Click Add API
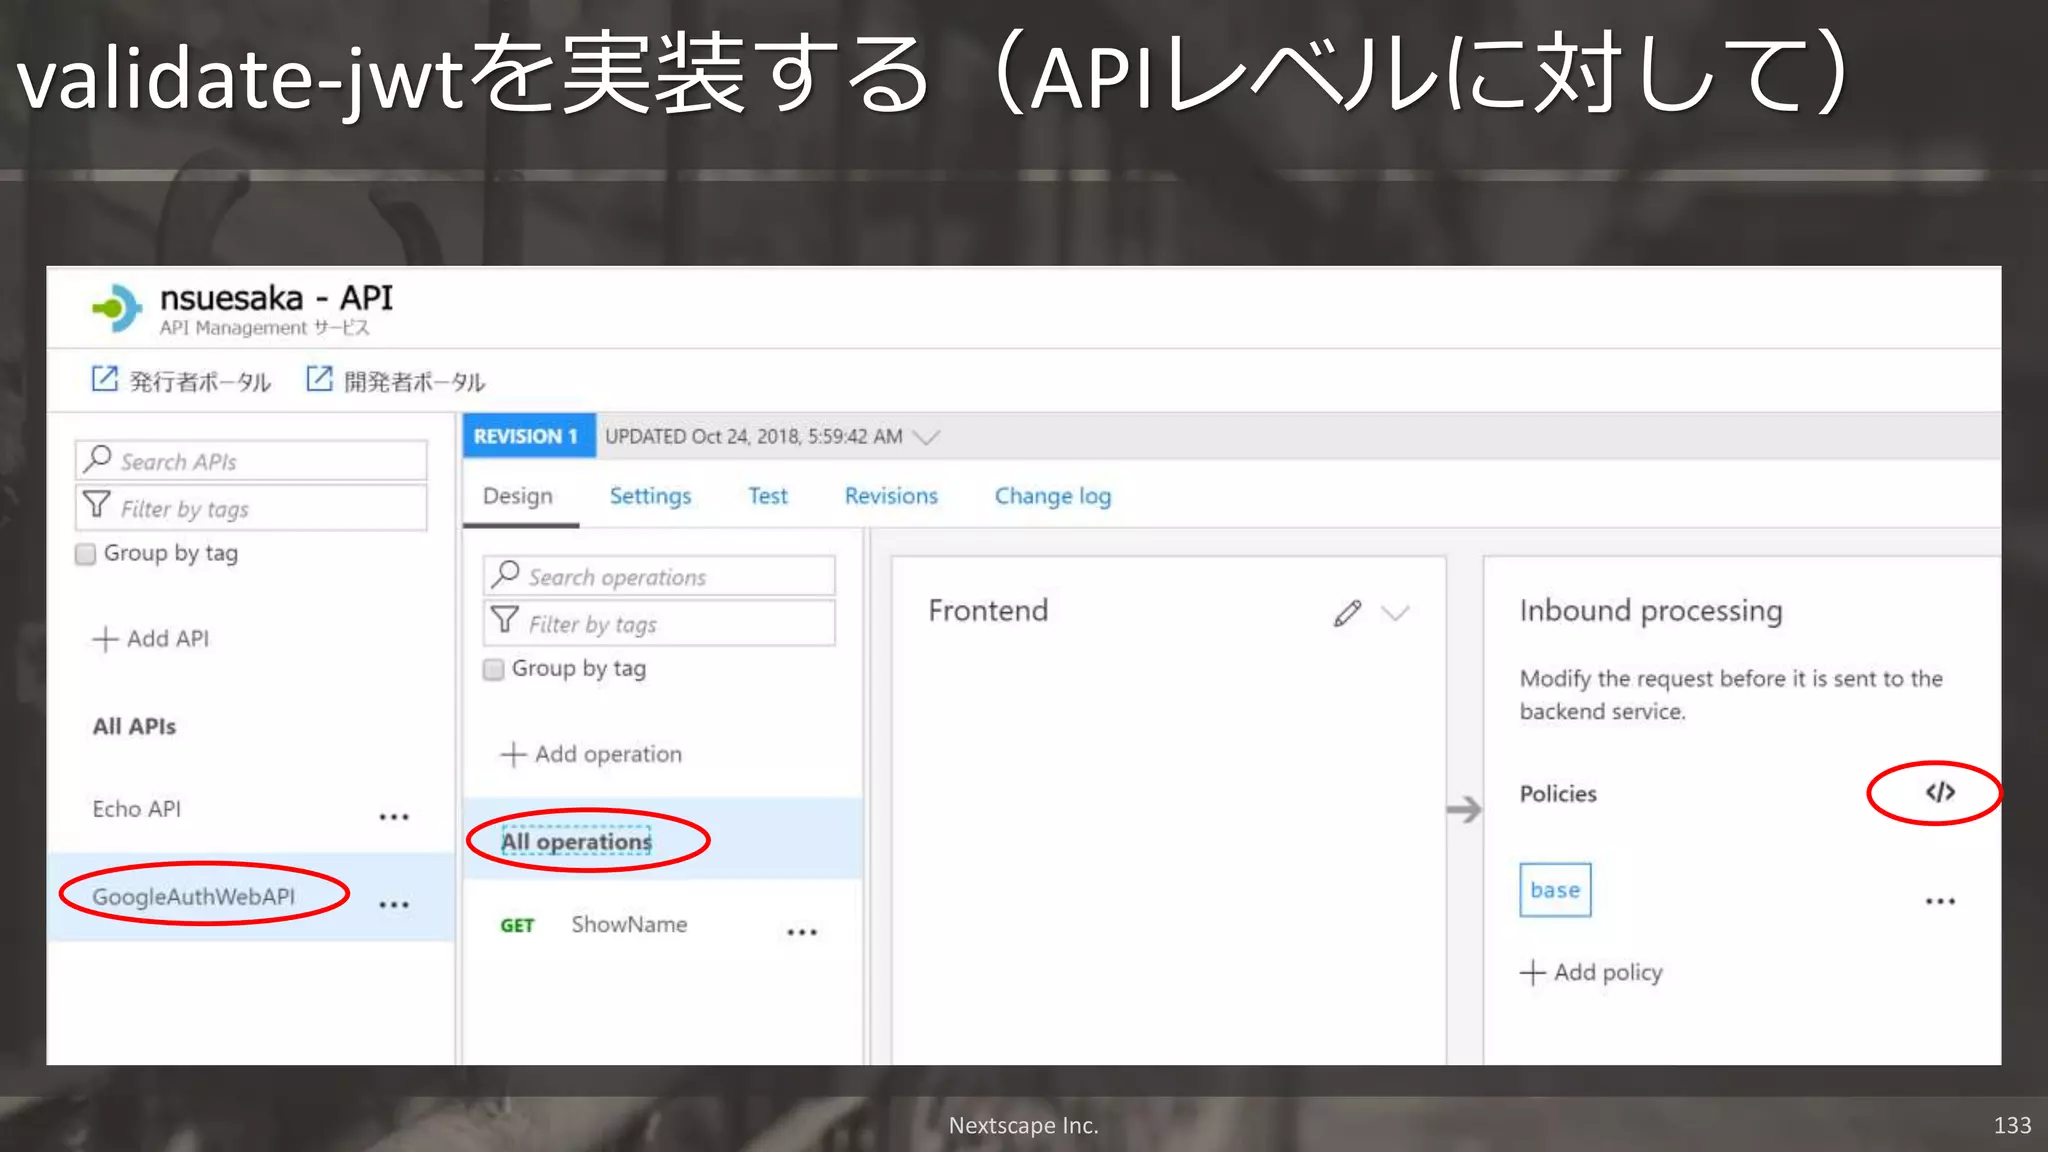This screenshot has width=2048, height=1152. 151,639
